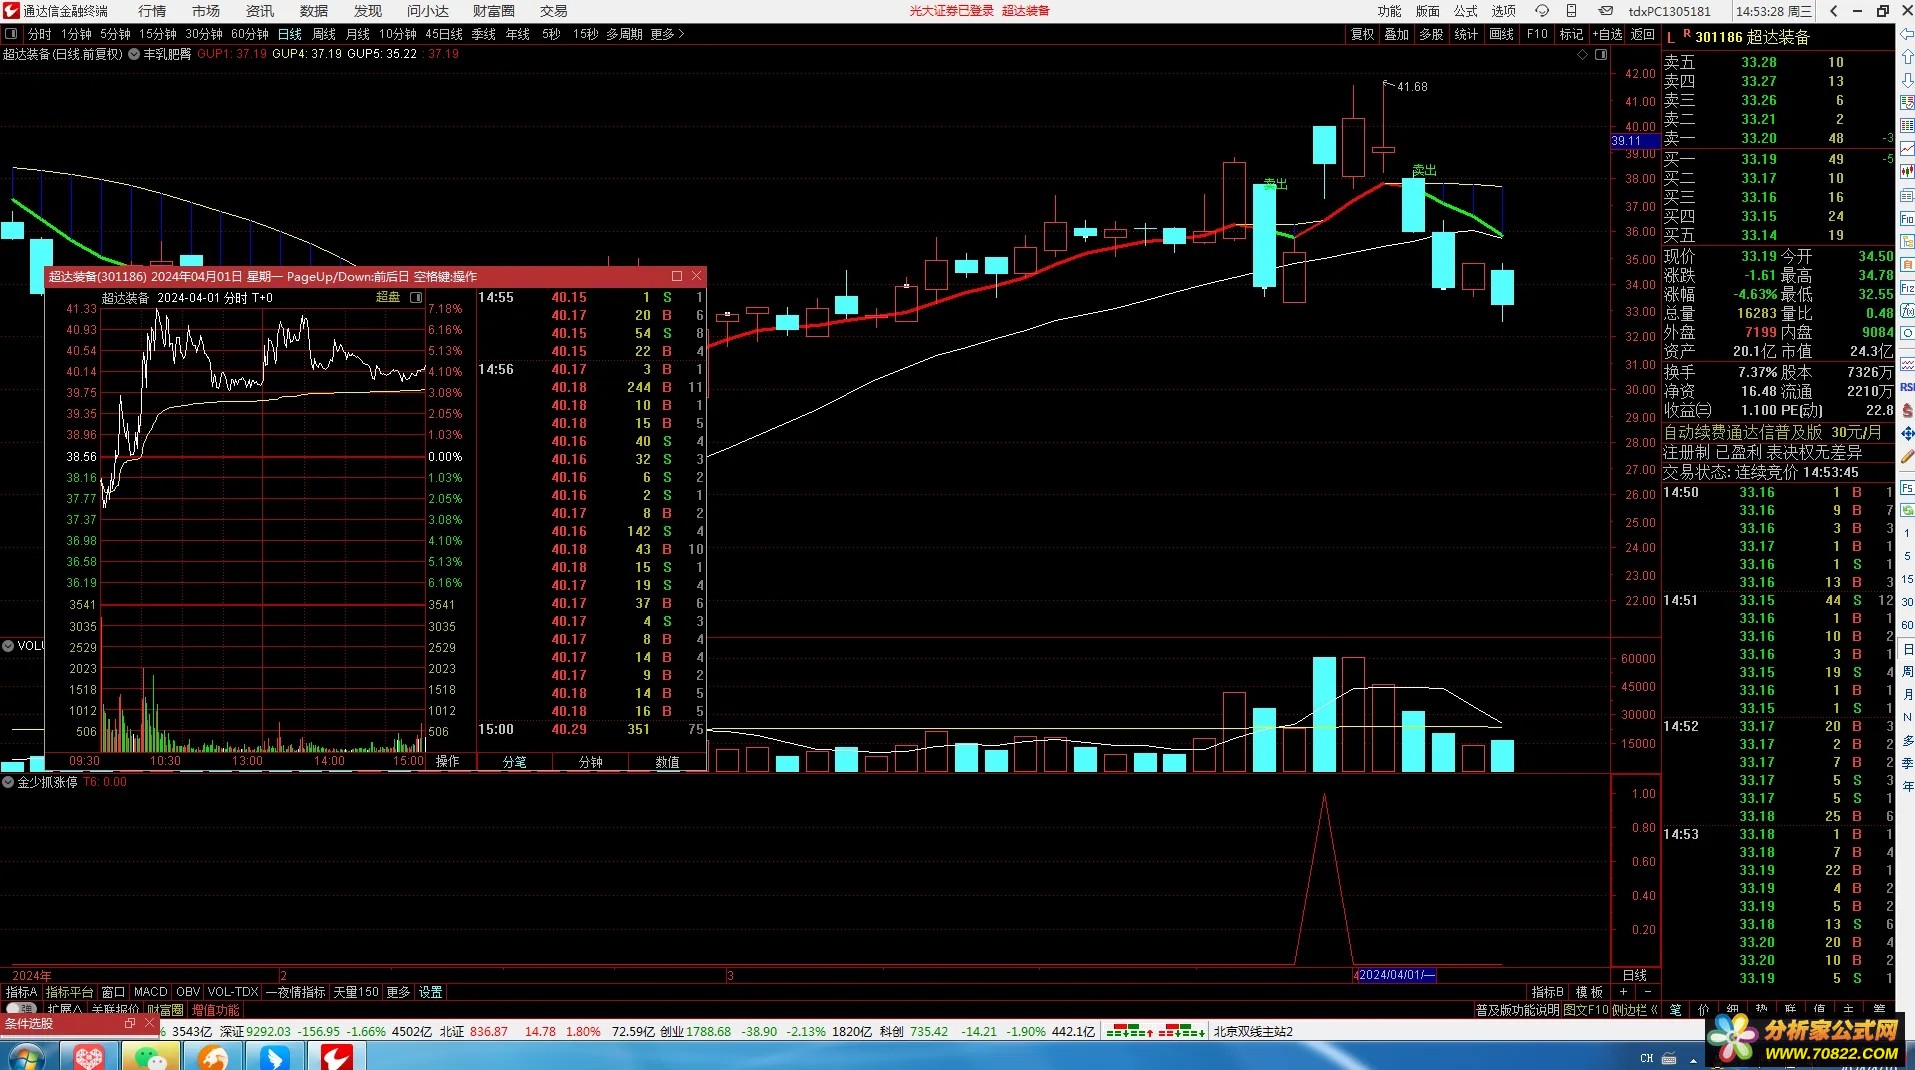Open the Pinduoduo heart taskbar icon
Image resolution: width=1915 pixels, height=1070 pixels.
coord(88,1056)
